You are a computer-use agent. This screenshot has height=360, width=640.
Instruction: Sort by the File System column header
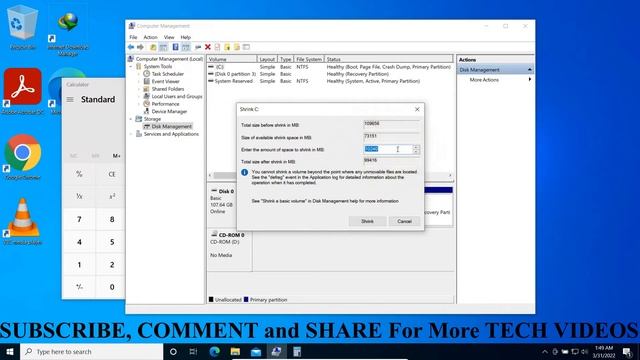309,59
